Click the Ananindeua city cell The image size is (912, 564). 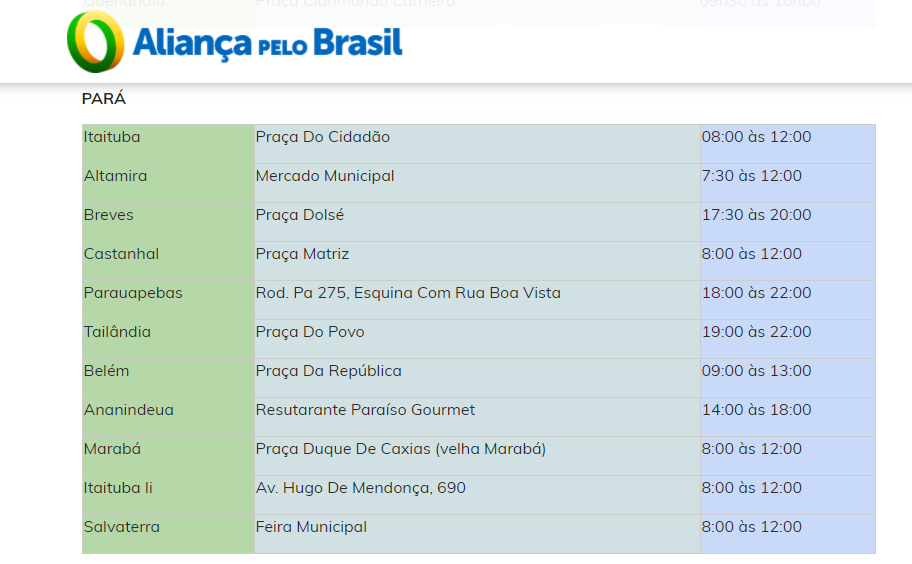128,410
